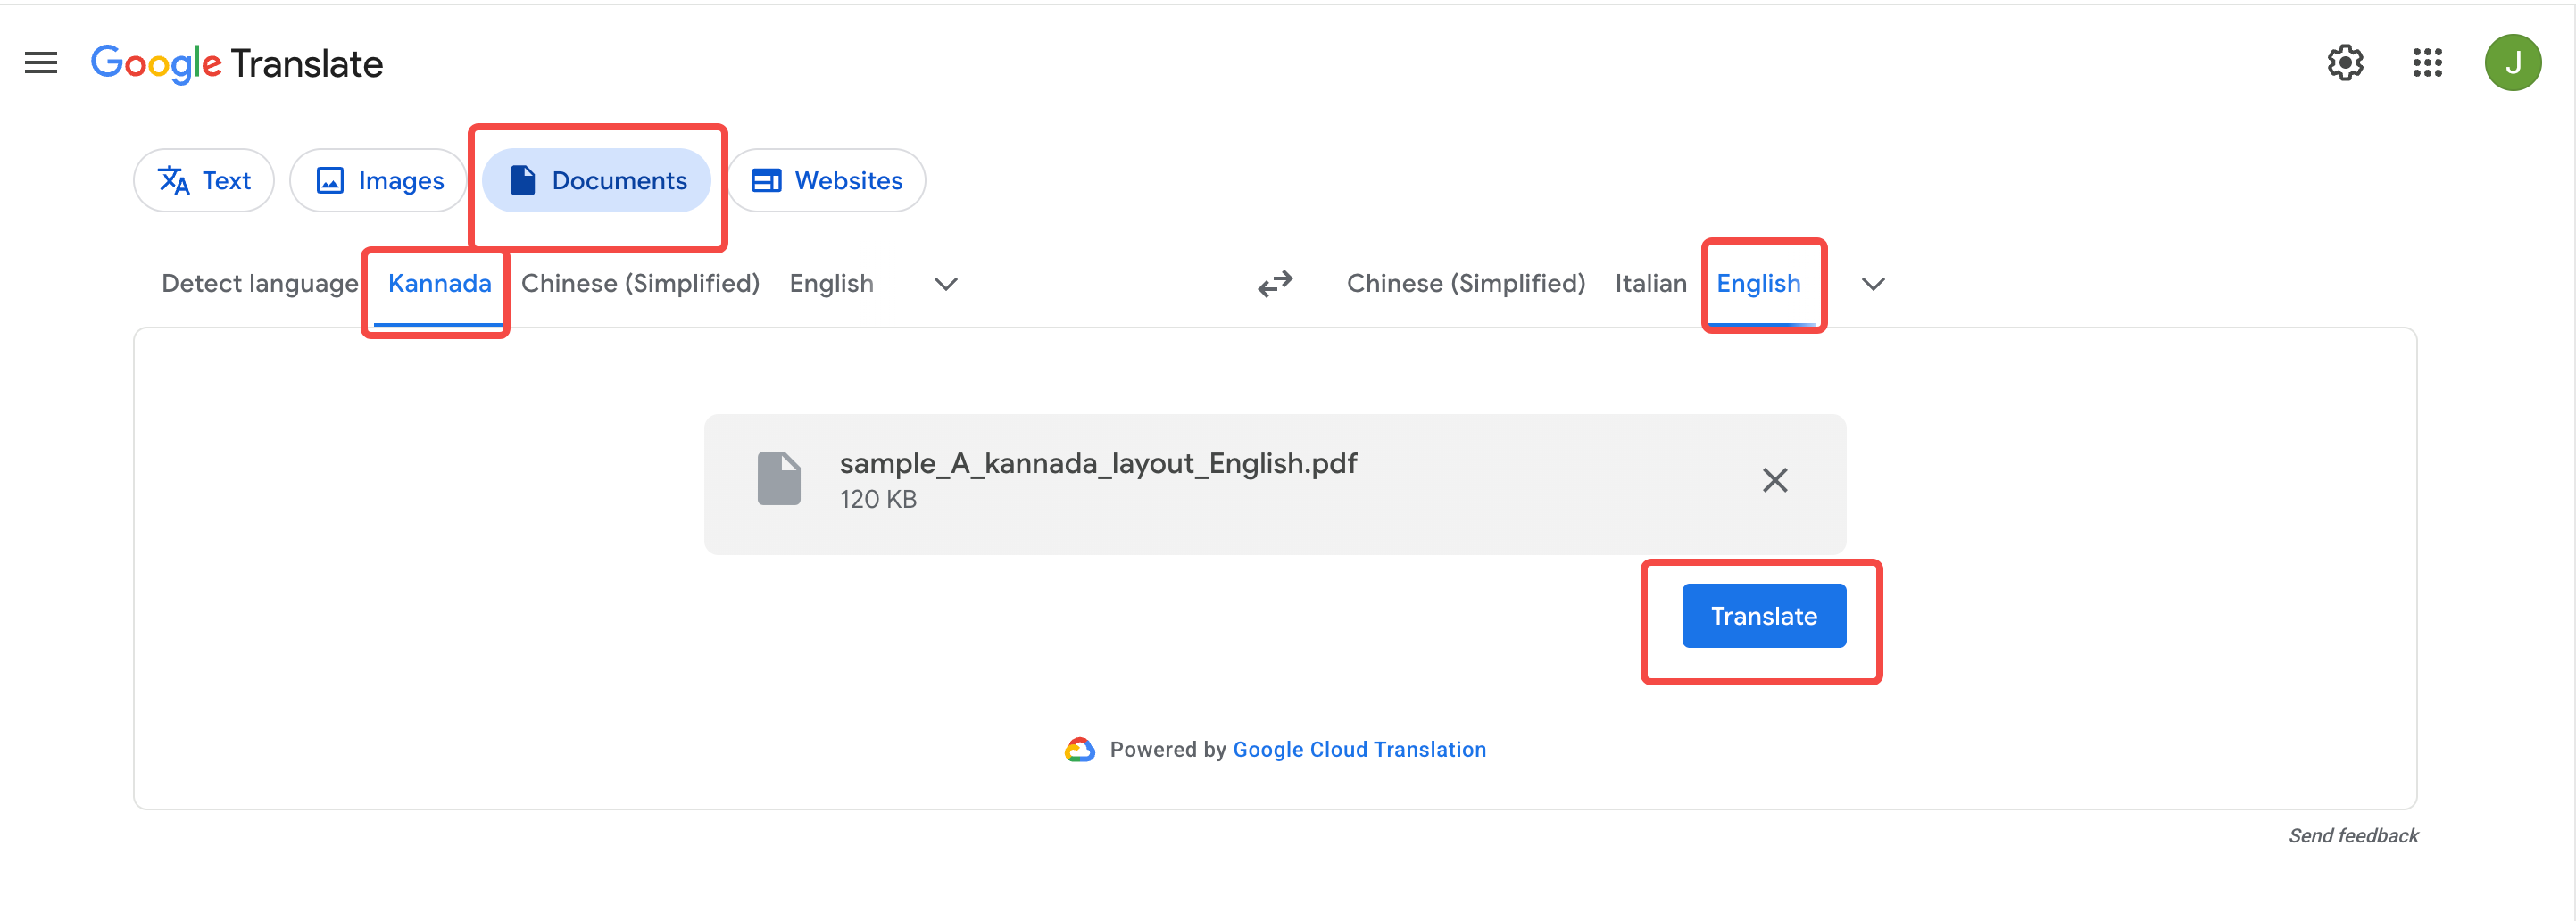Click Send feedback
The width and height of the screenshot is (2576, 921).
coord(2352,836)
